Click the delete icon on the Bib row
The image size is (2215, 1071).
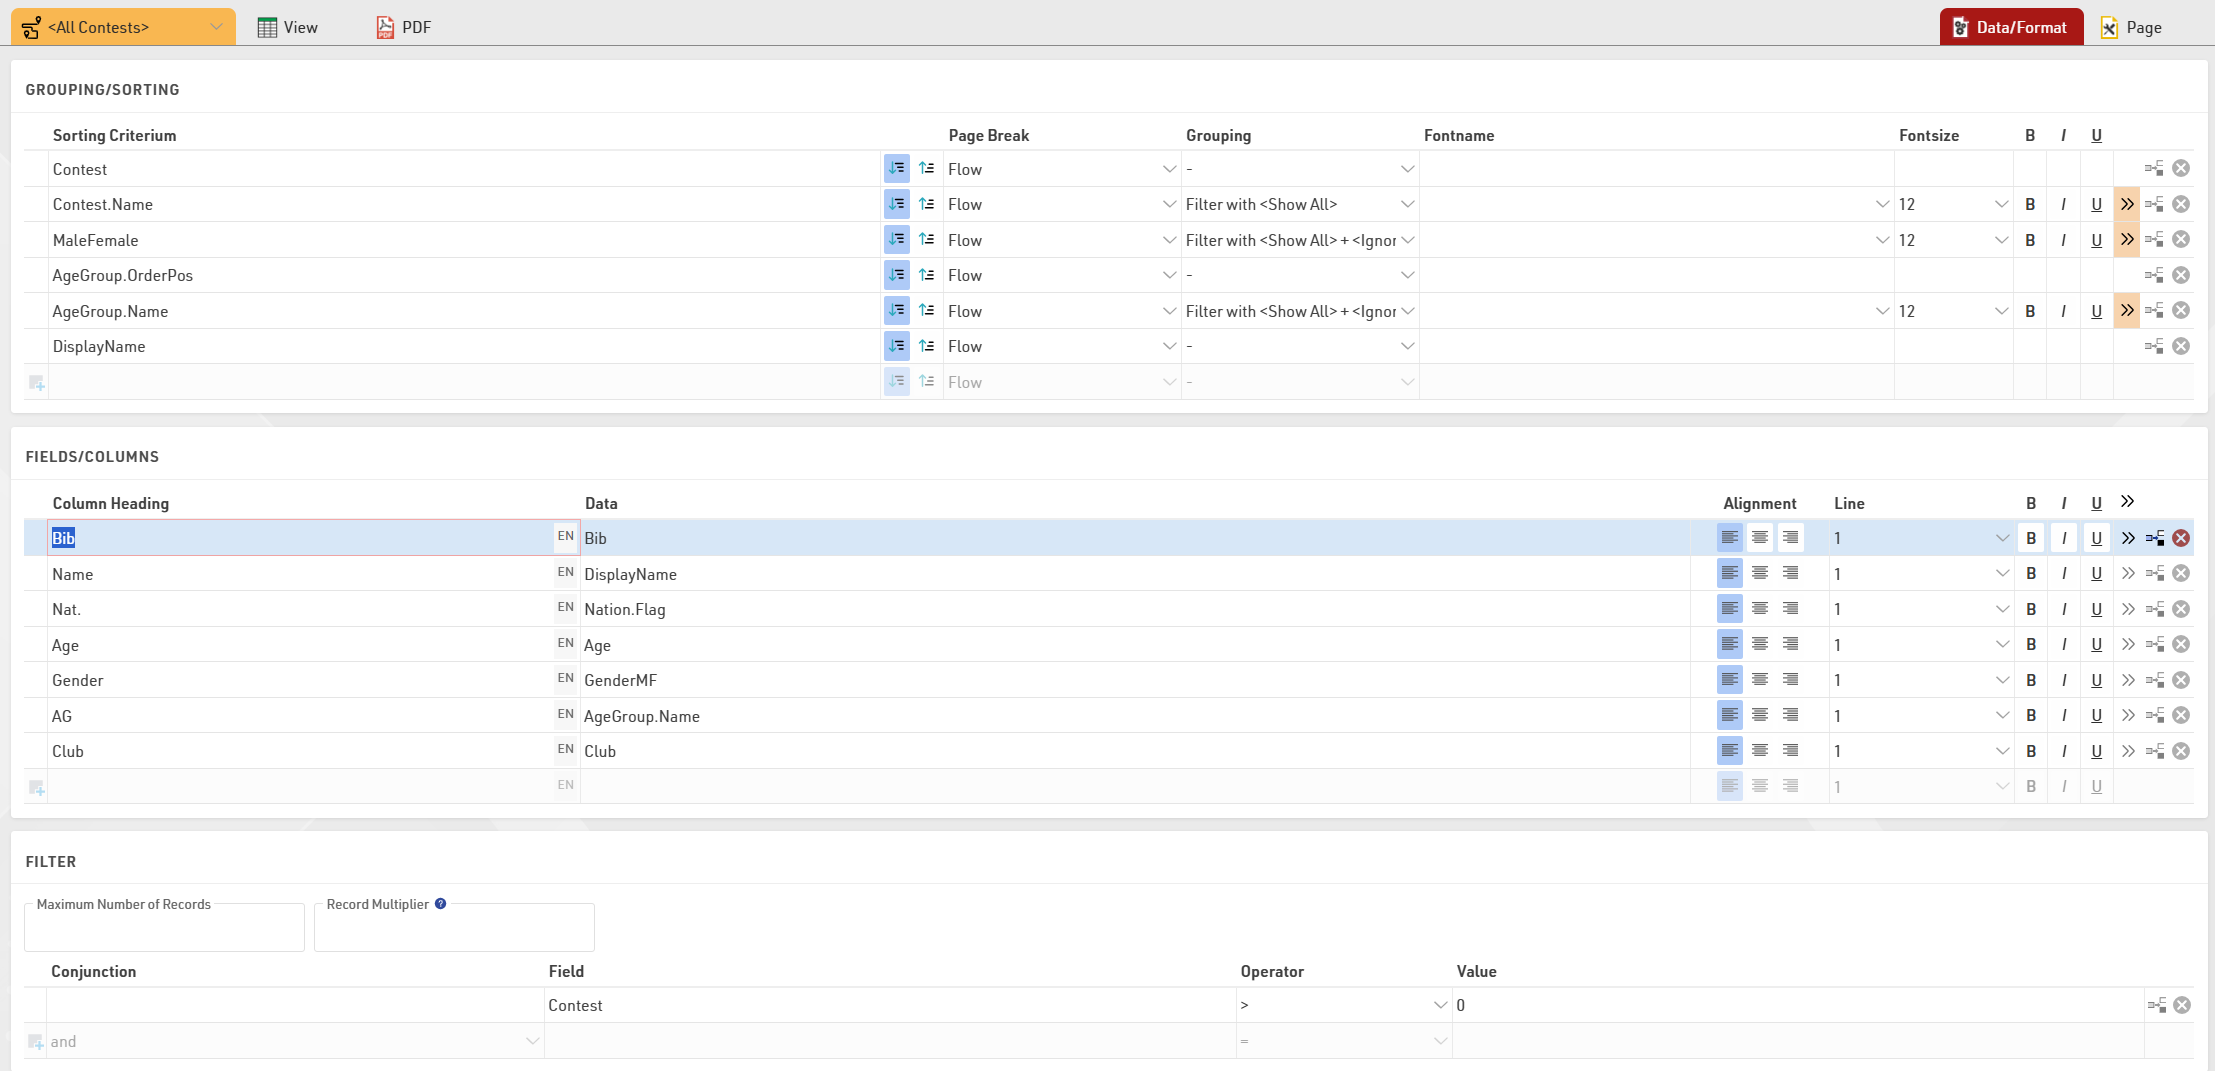2181,538
